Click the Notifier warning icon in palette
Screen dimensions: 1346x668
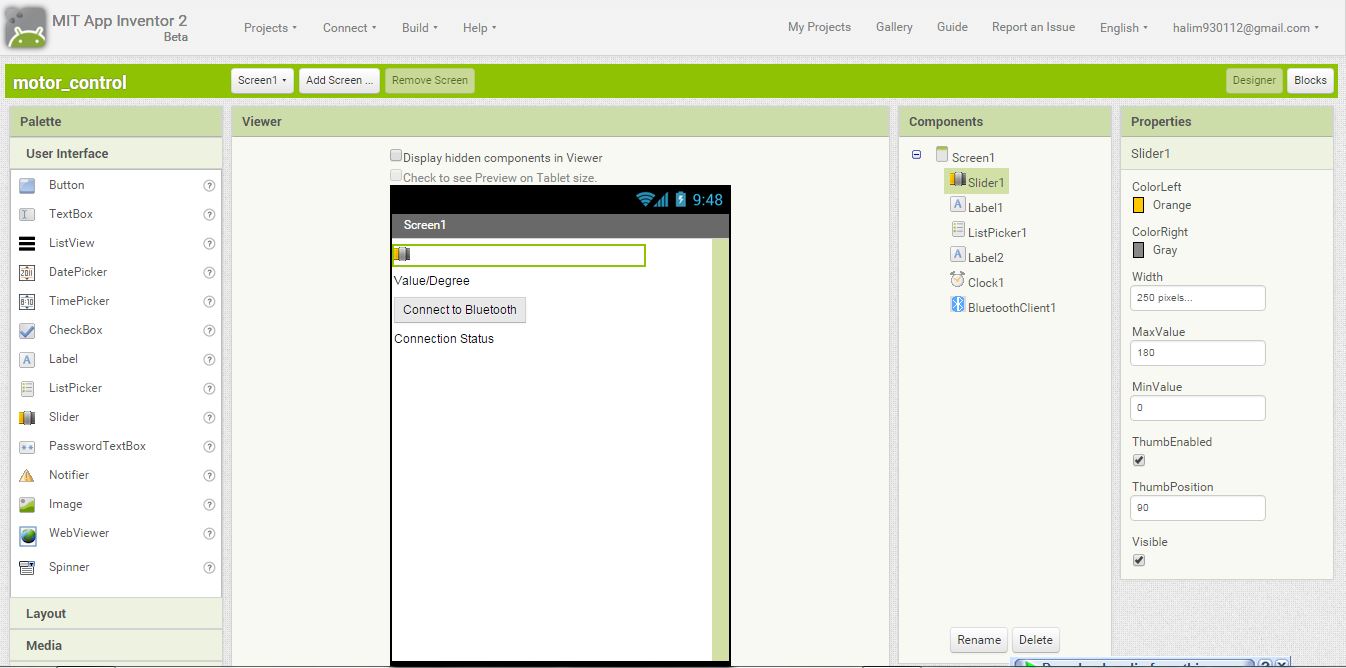[x=28, y=475]
